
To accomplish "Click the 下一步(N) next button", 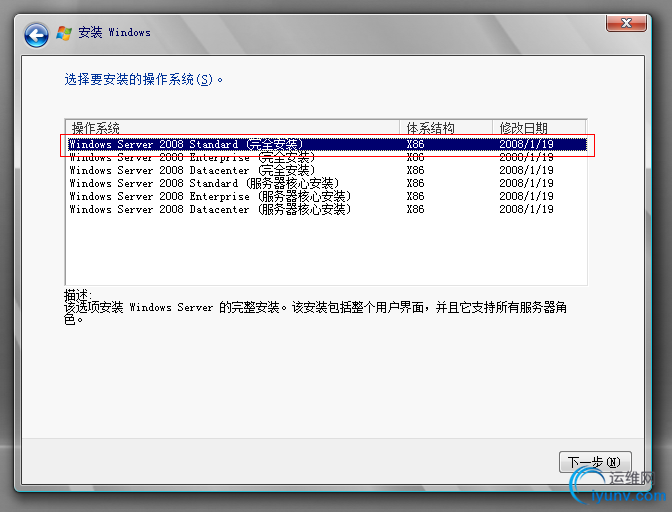I will click(x=595, y=462).
